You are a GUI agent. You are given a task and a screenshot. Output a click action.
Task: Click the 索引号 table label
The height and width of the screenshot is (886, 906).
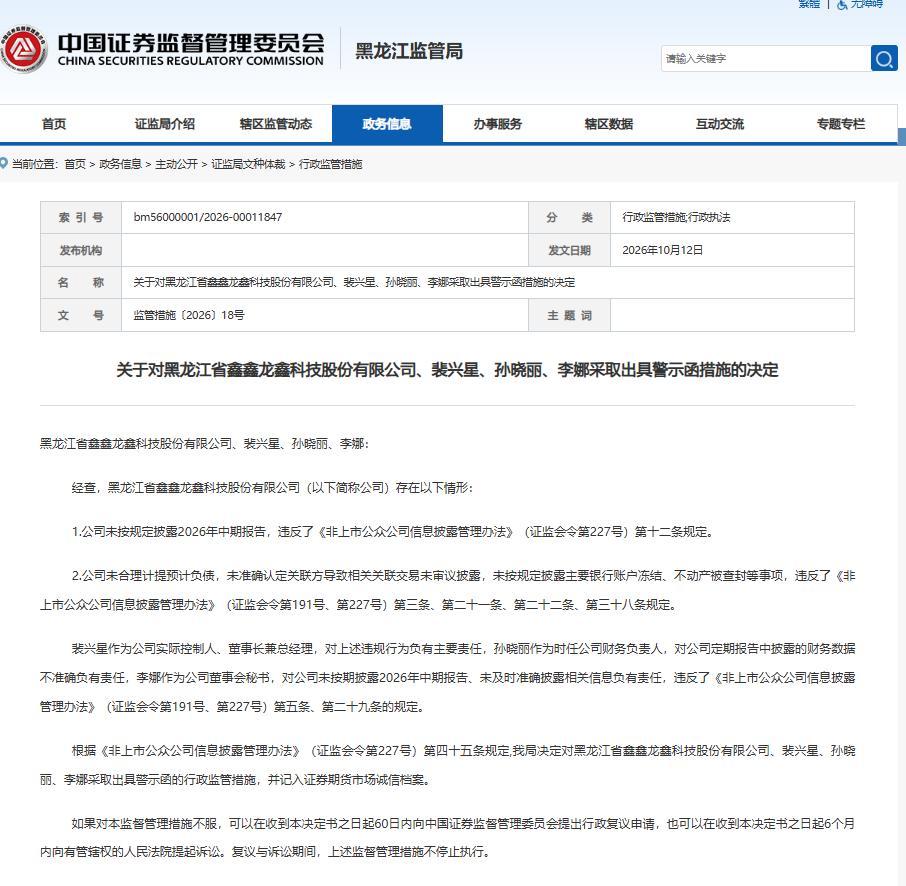click(81, 217)
